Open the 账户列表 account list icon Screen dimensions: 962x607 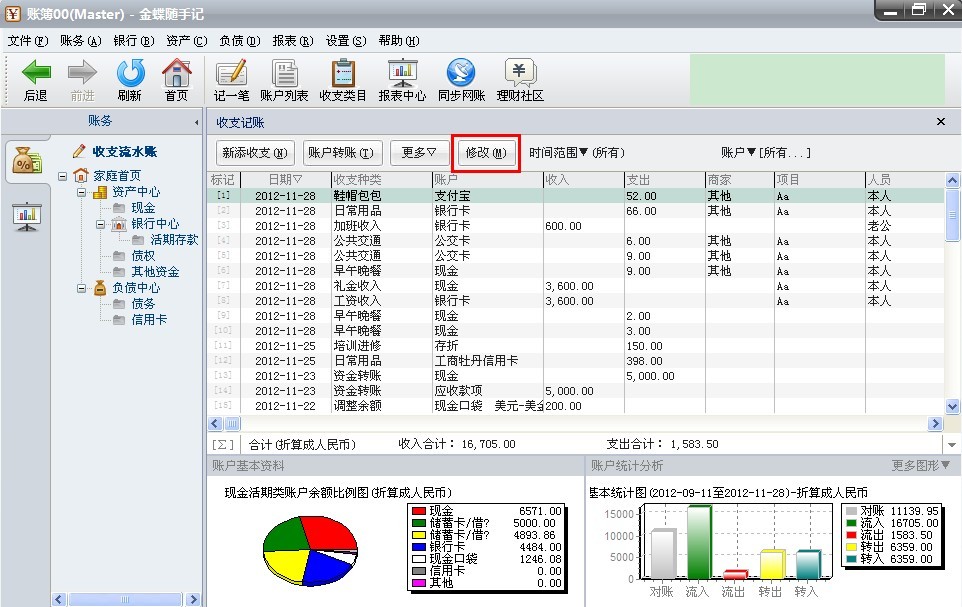click(x=284, y=73)
